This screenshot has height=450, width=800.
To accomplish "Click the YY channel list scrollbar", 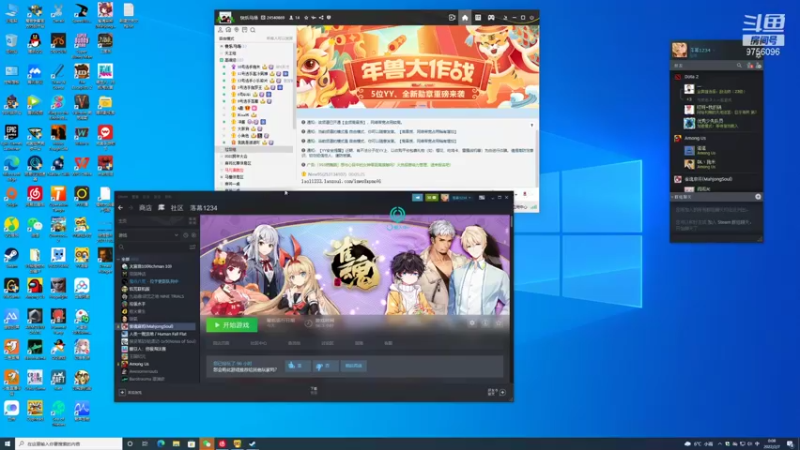I will 294,87.
